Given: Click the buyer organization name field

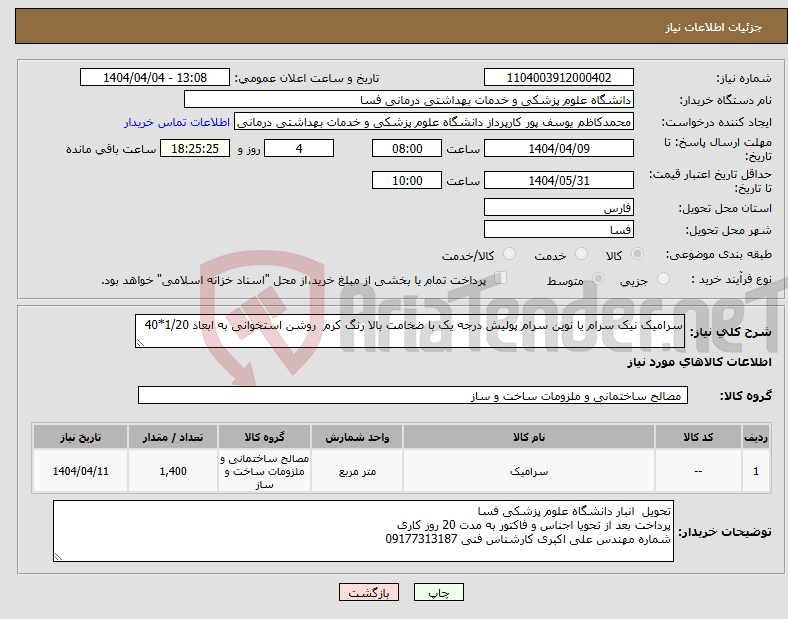Looking at the screenshot, I should click(x=409, y=99).
